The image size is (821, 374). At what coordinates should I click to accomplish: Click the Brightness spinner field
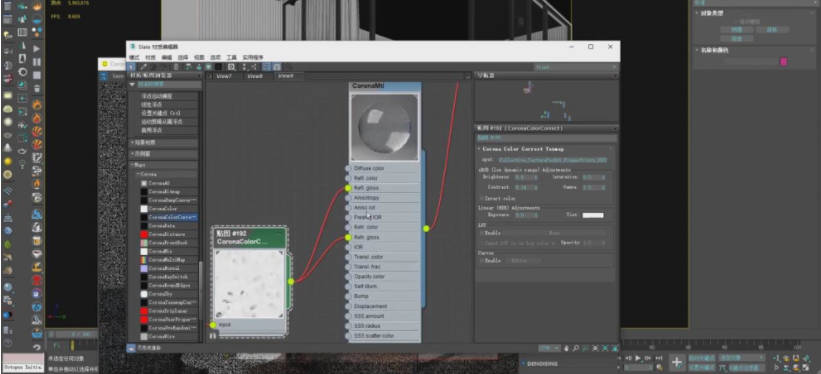click(526, 177)
